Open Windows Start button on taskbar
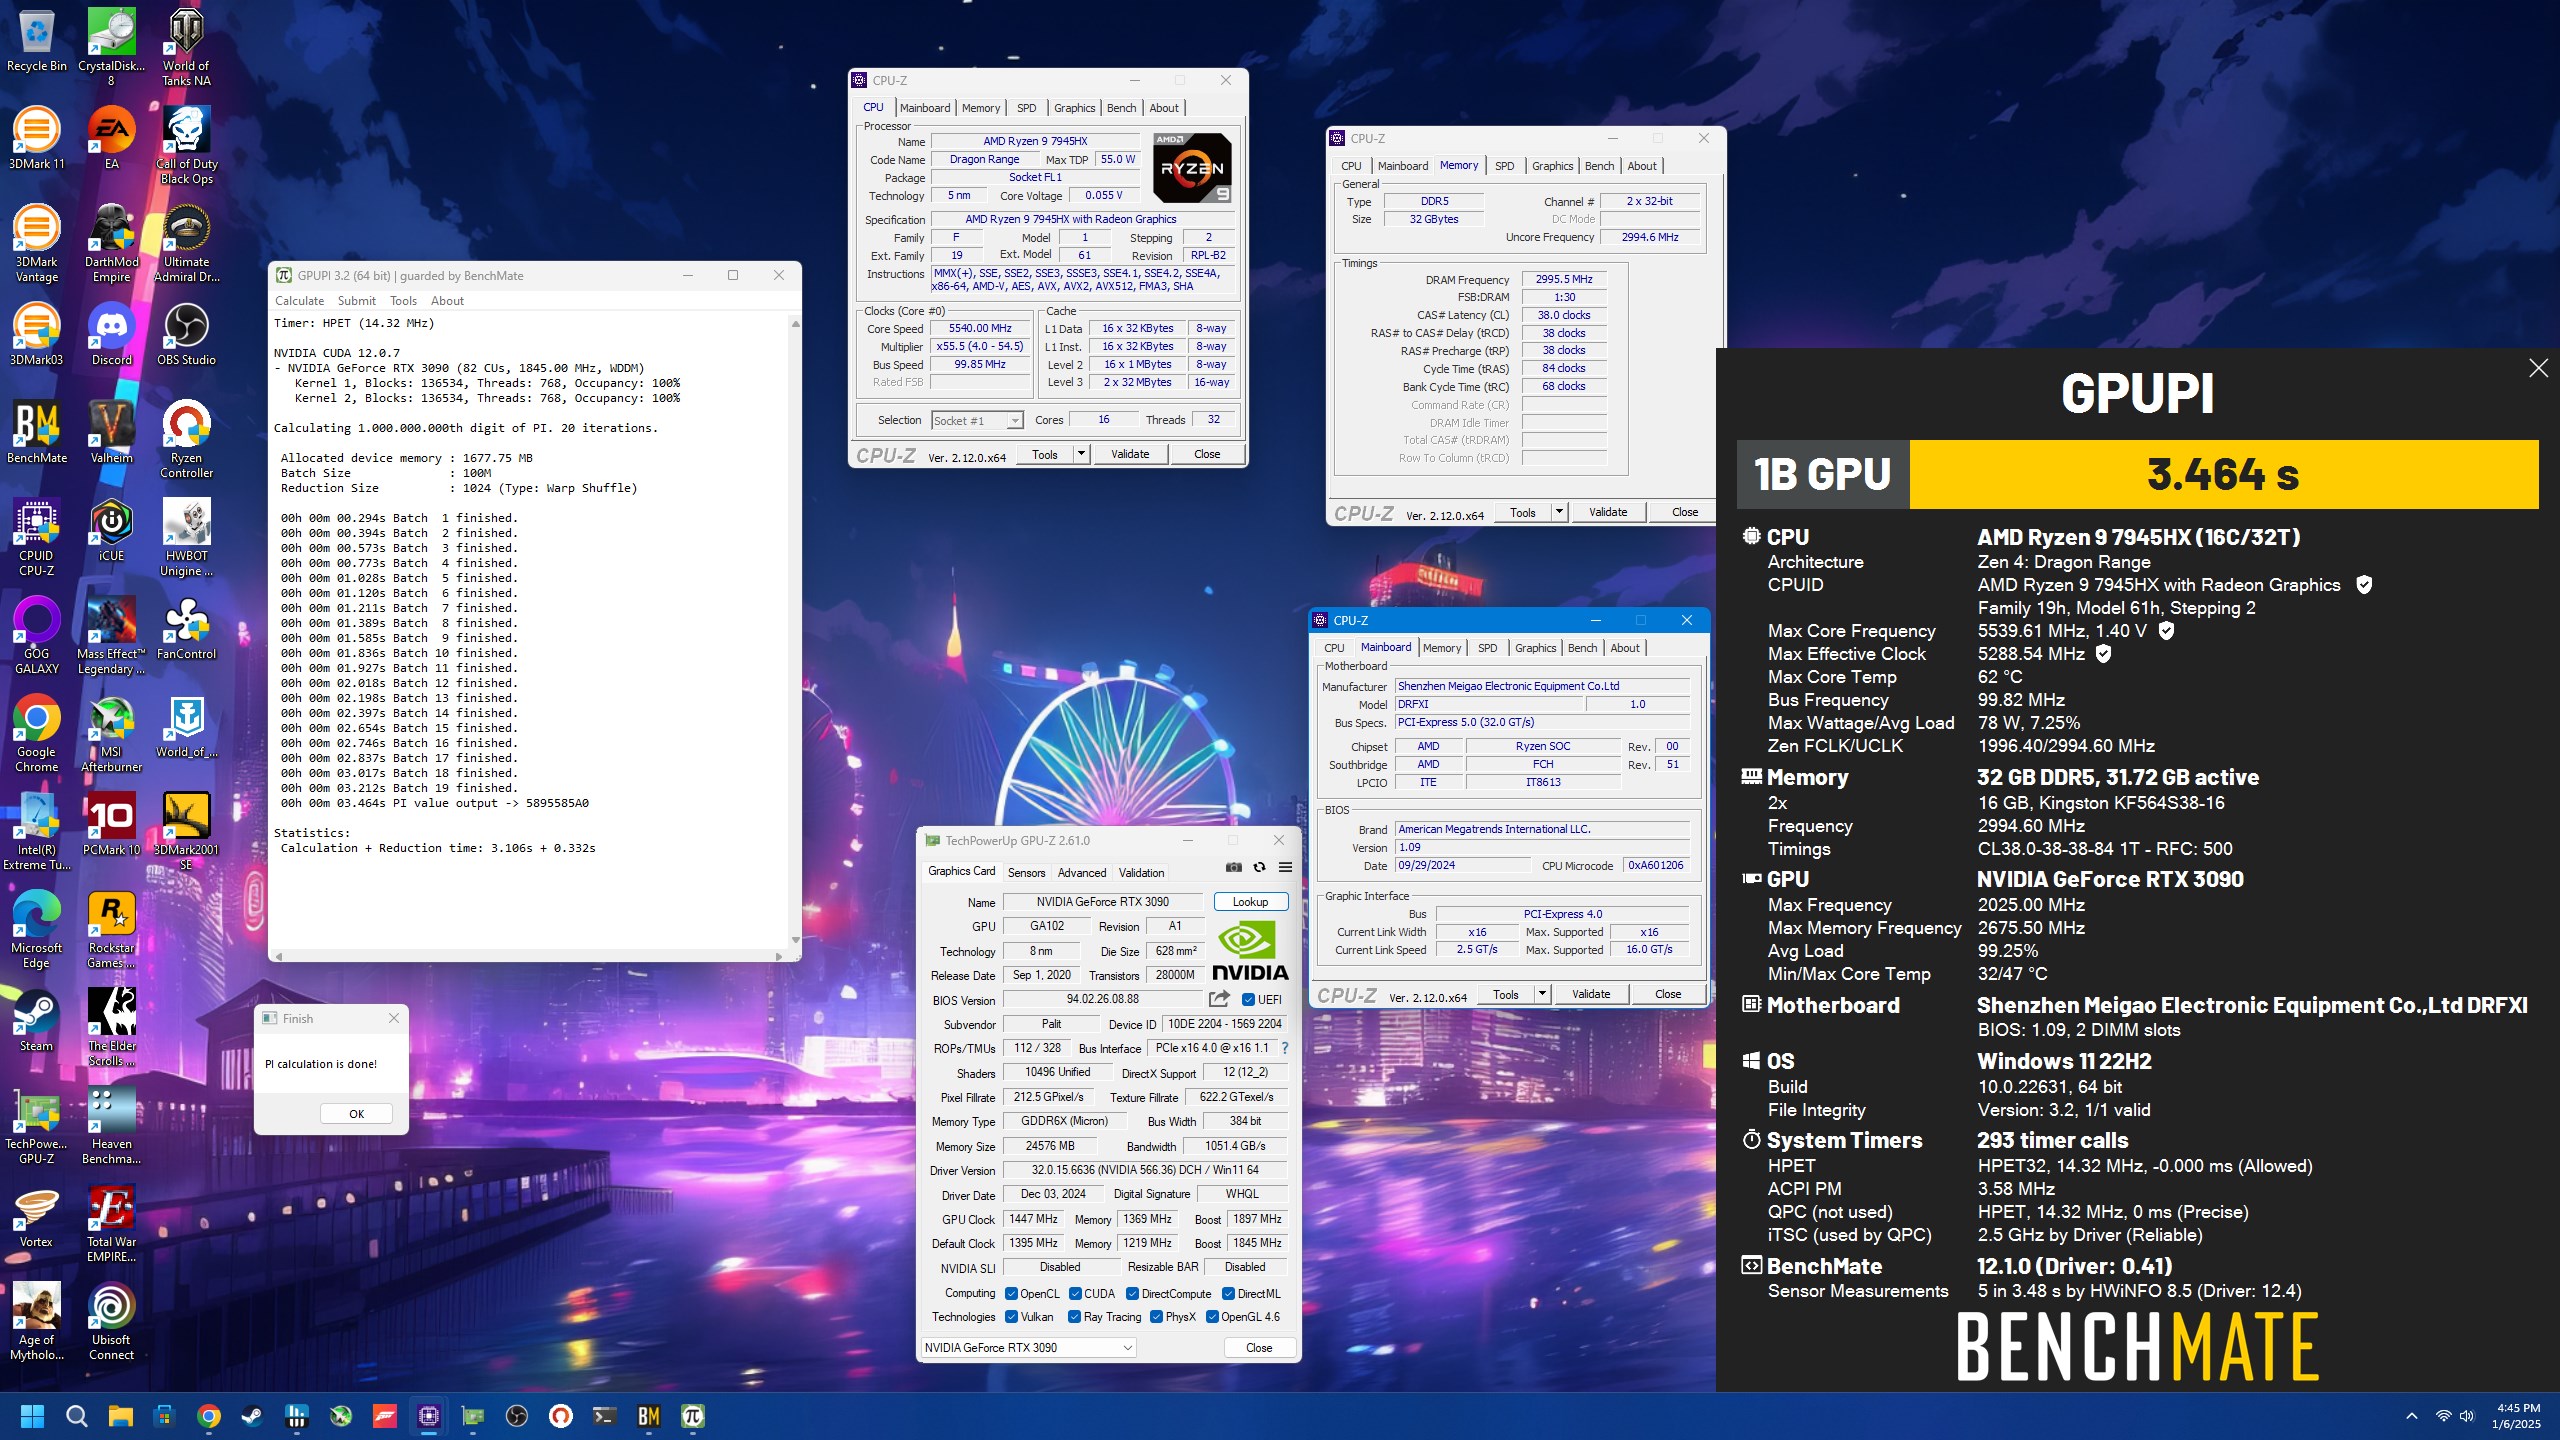 32,1416
